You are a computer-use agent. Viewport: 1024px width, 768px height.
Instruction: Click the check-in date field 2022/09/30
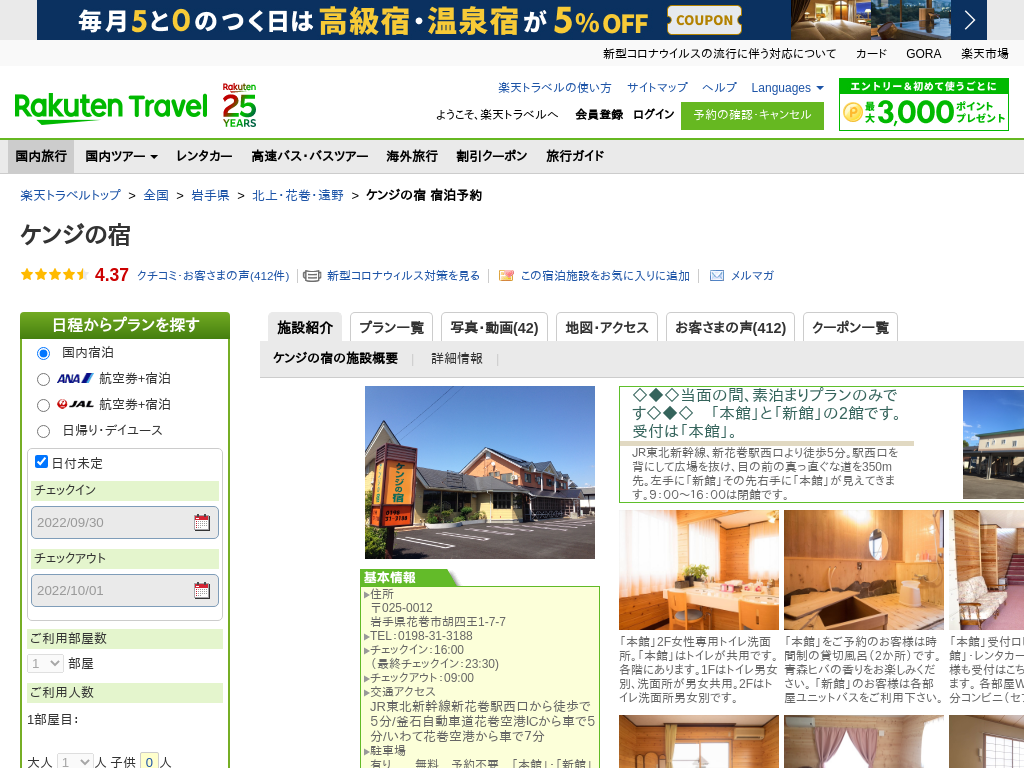tap(125, 522)
